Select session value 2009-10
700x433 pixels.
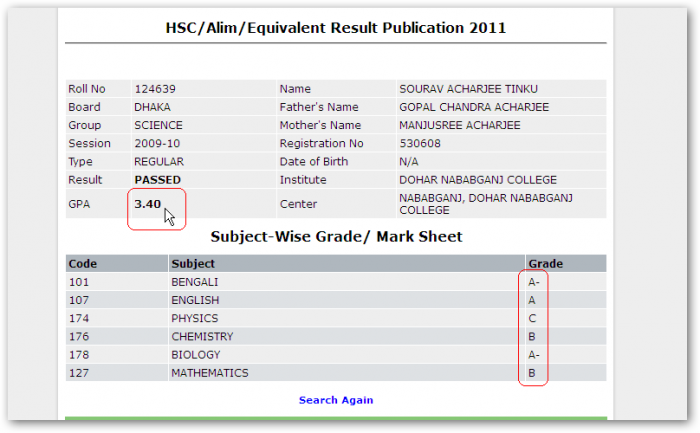coord(157,143)
